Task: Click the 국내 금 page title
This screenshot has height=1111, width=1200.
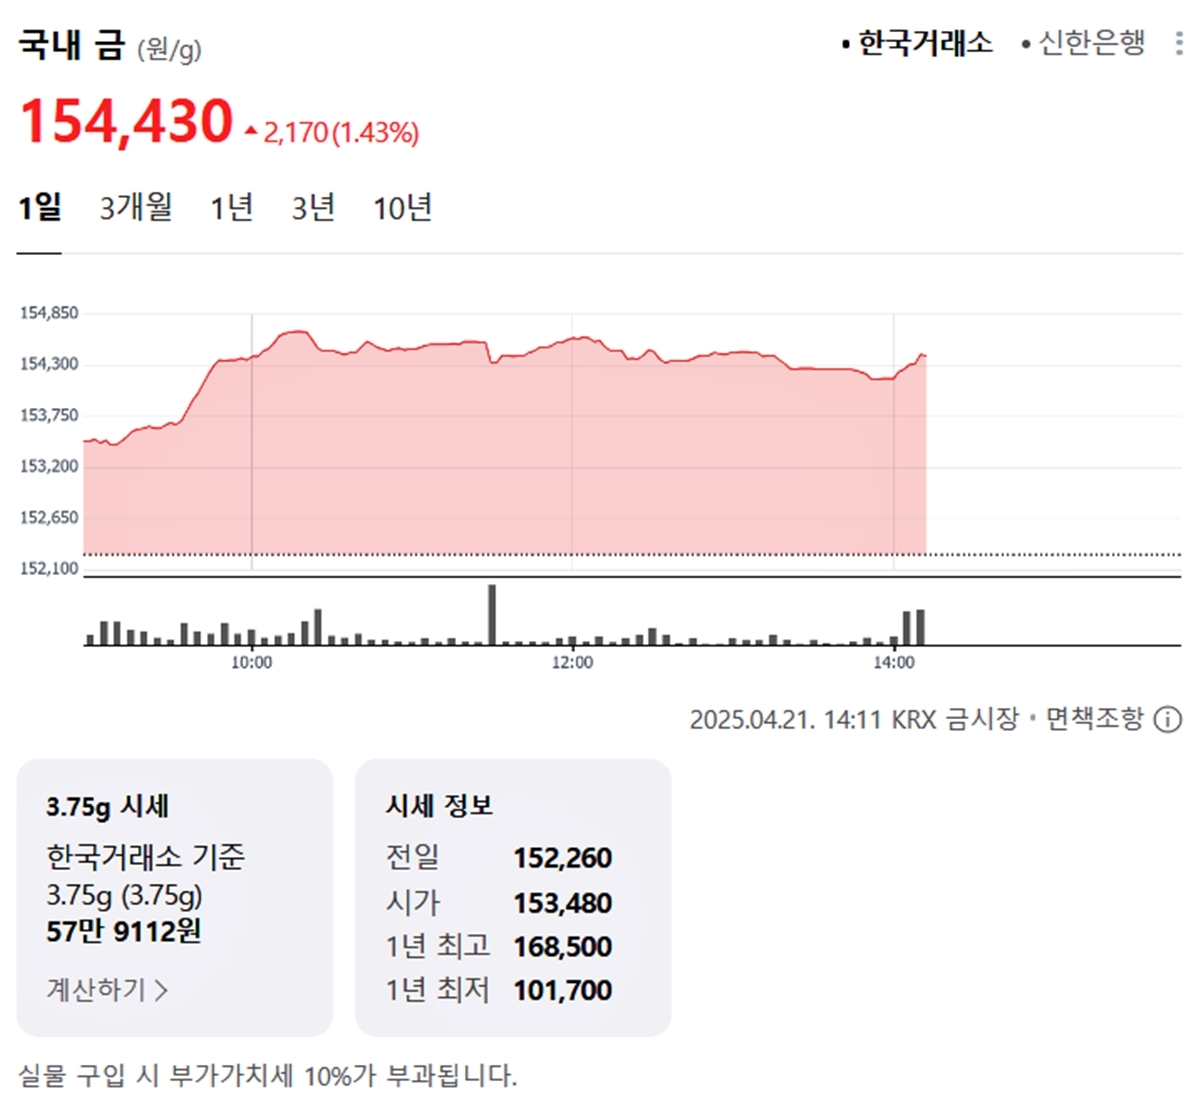Action: coord(72,44)
